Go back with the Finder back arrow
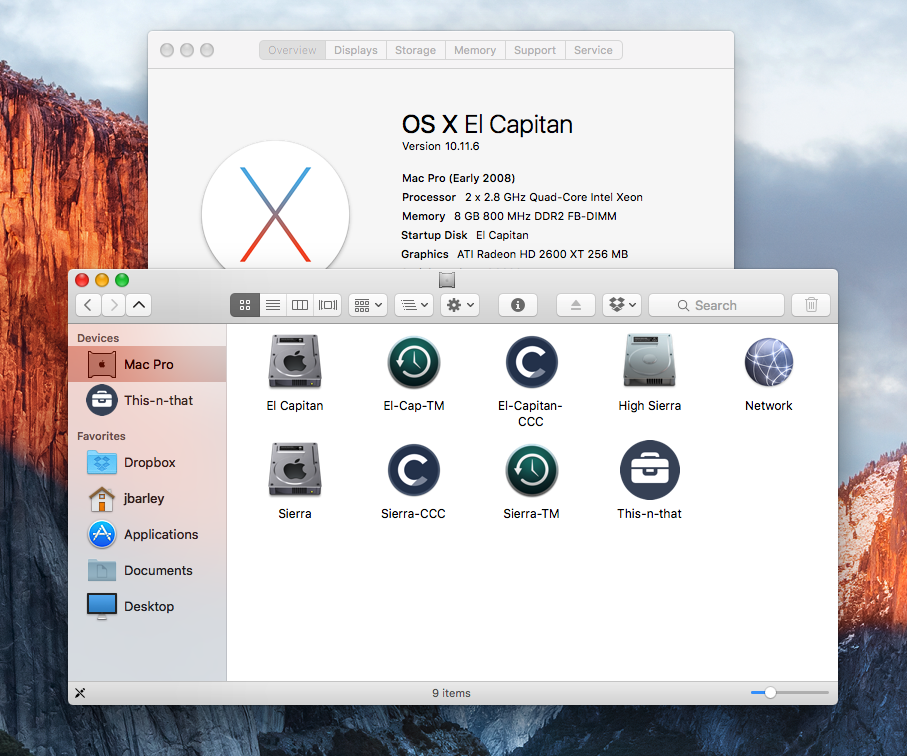 point(88,305)
